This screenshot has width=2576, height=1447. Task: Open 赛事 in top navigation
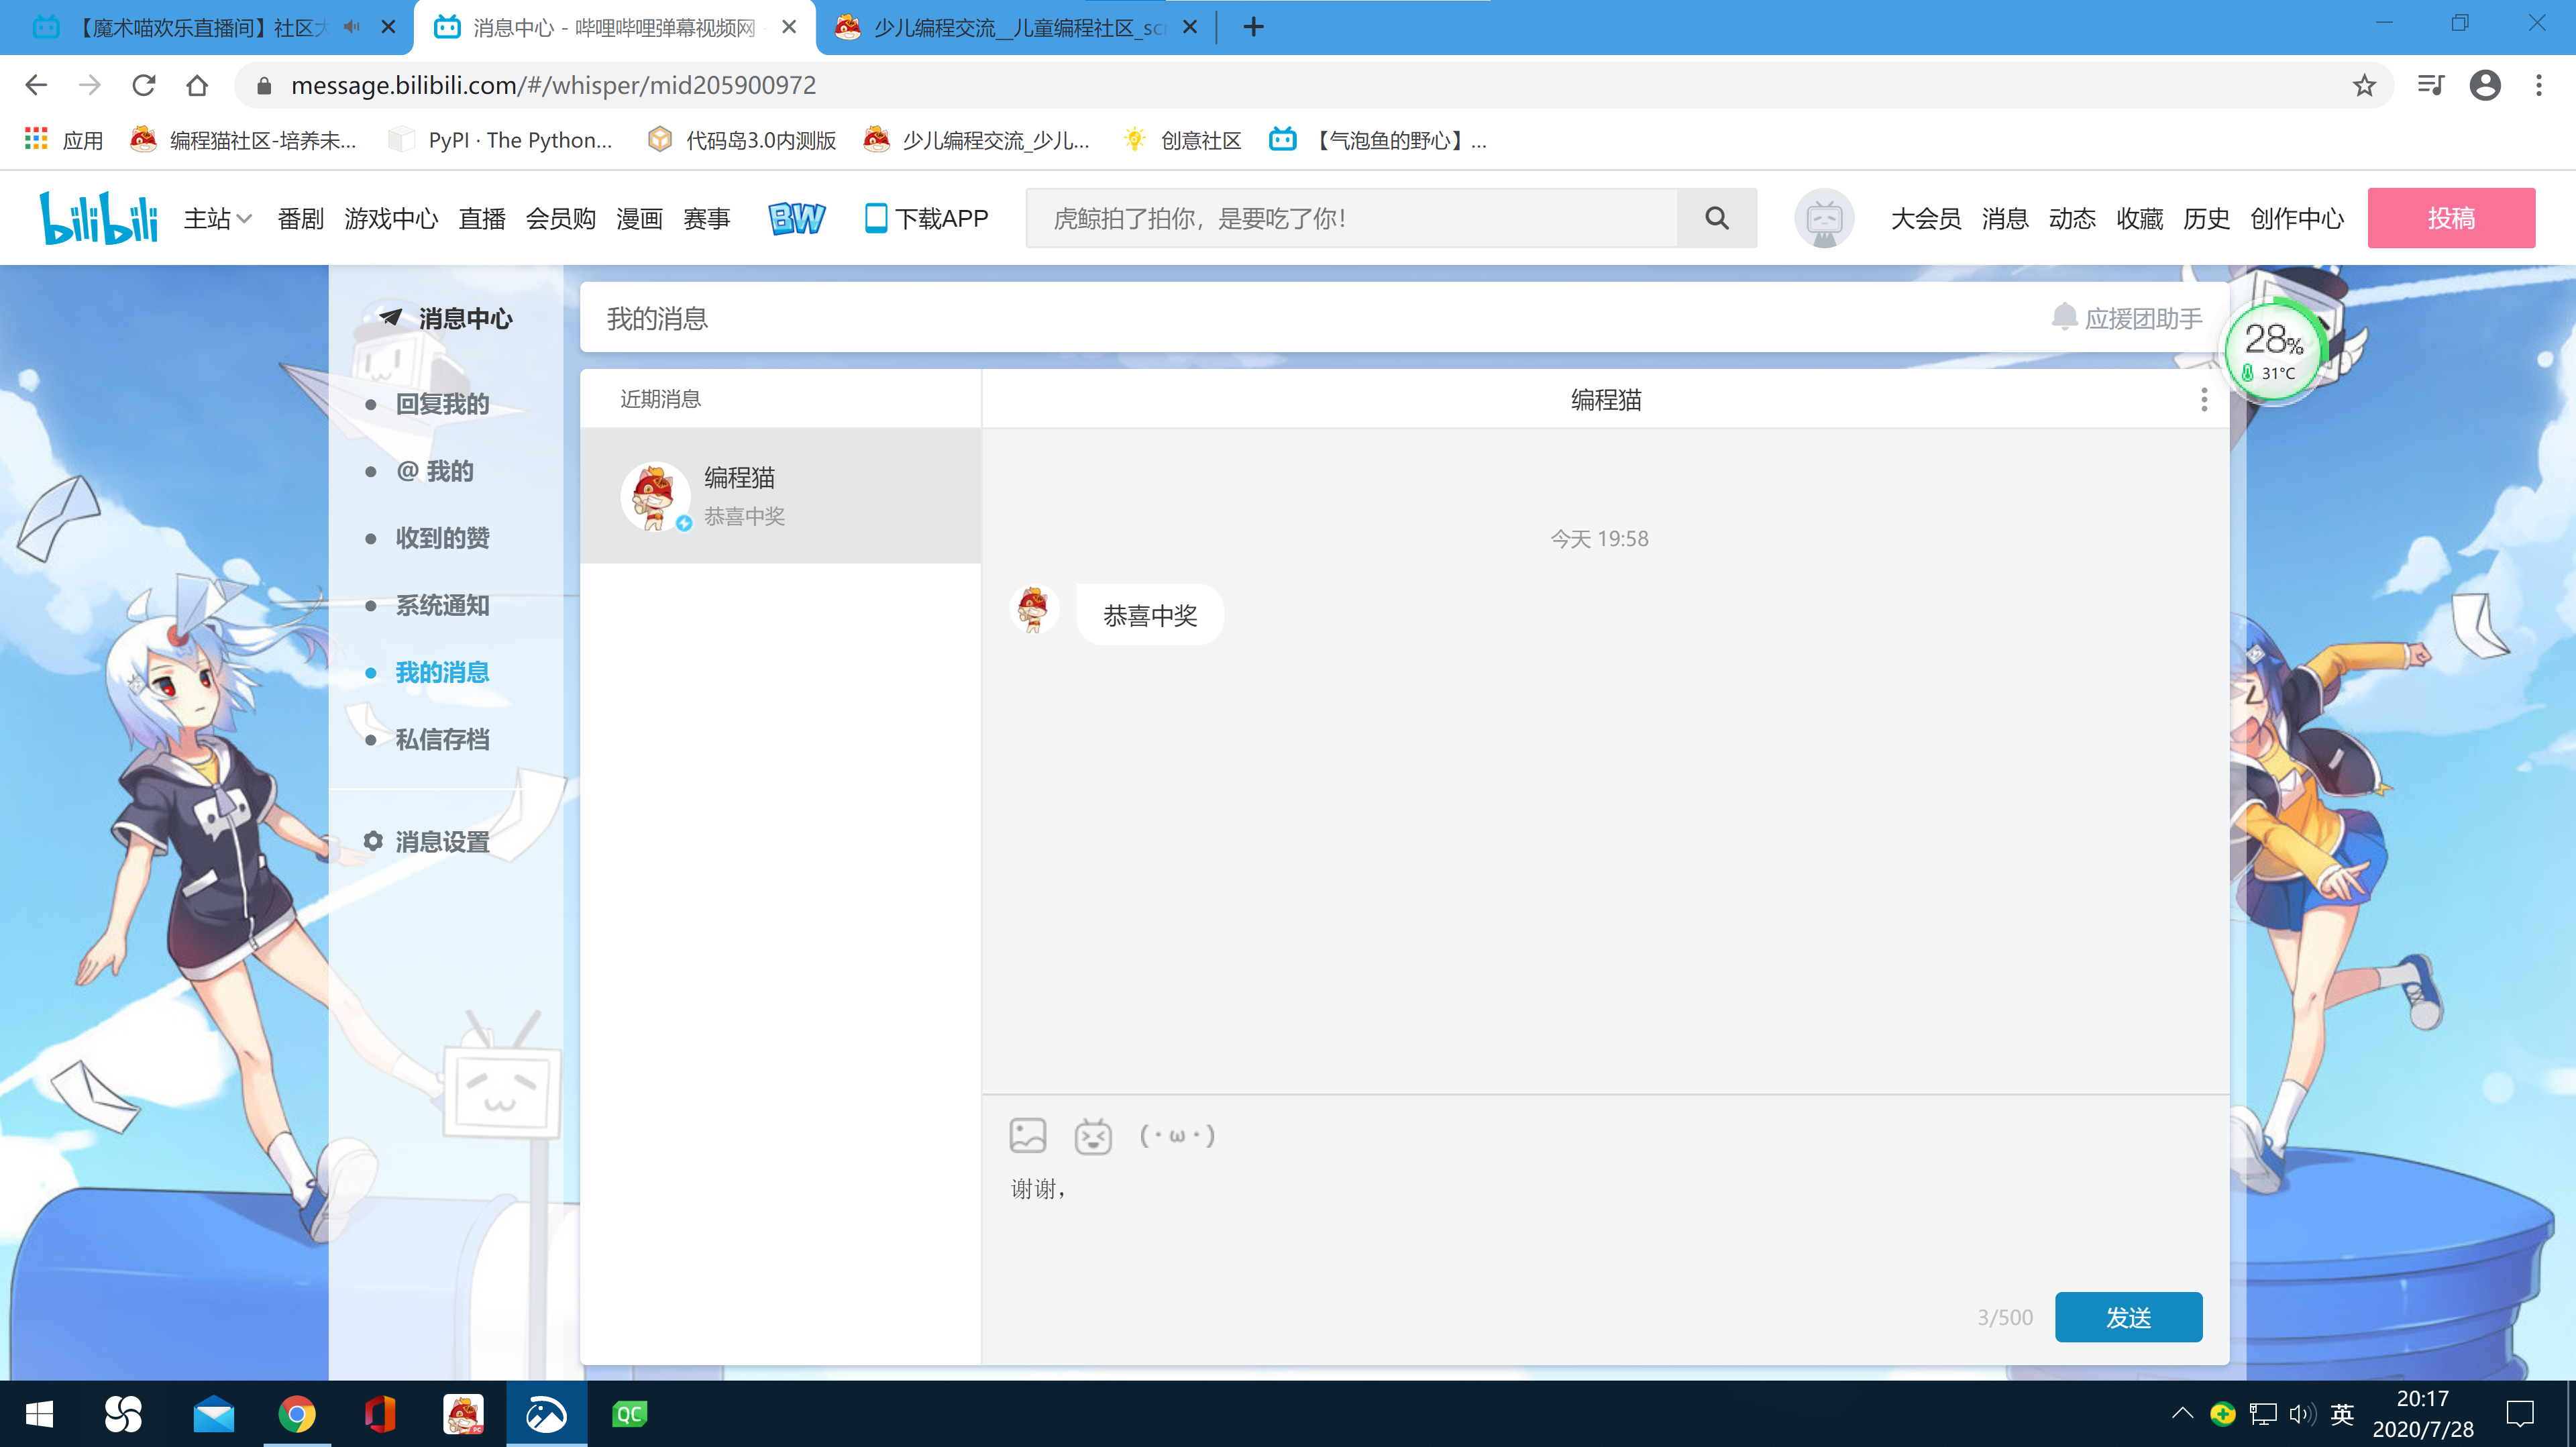[707, 218]
